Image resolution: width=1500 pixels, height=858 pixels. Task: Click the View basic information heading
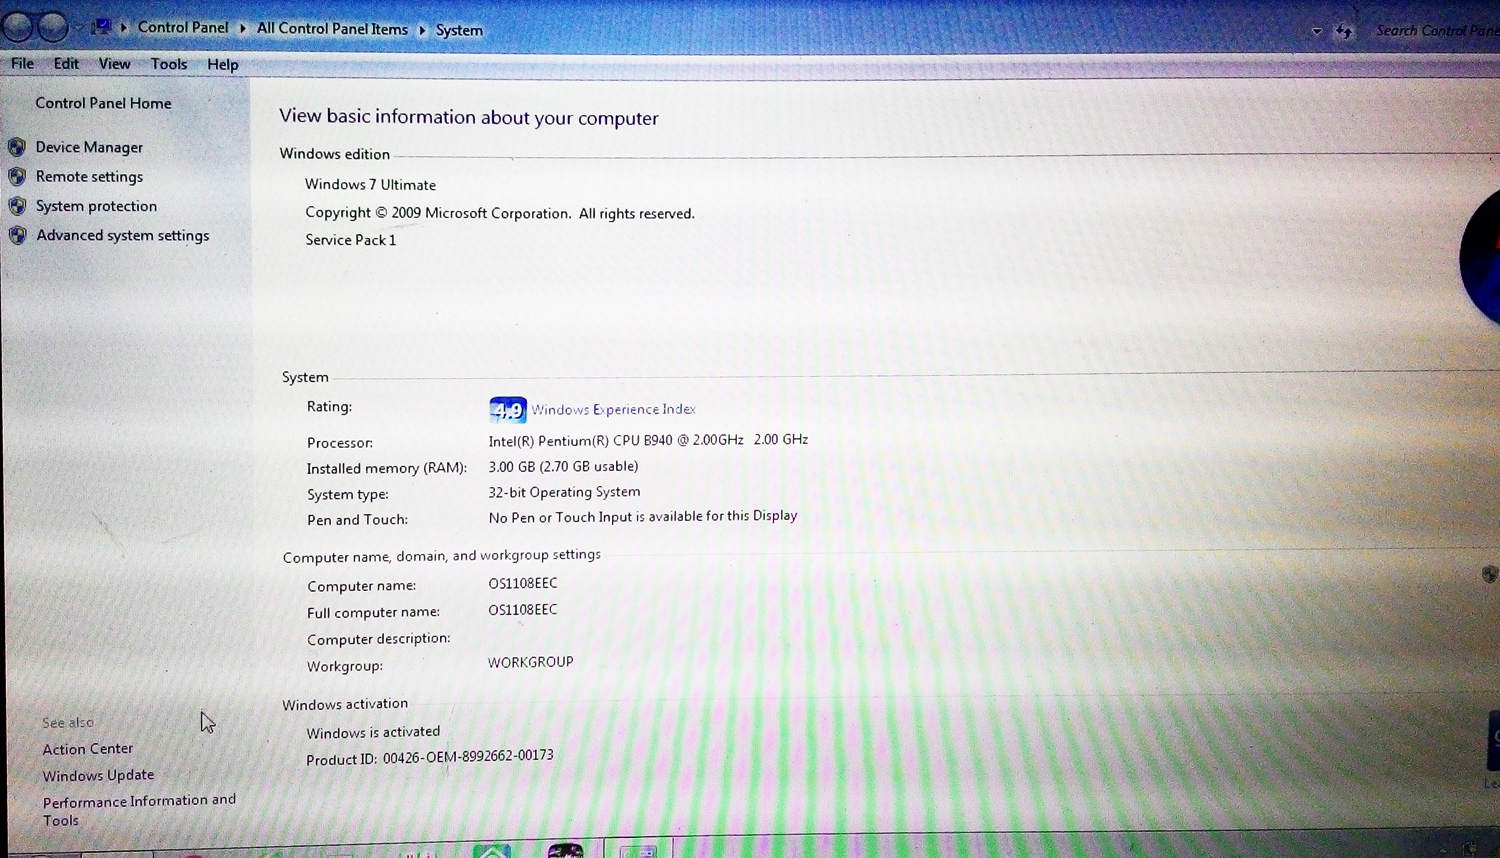(x=469, y=117)
